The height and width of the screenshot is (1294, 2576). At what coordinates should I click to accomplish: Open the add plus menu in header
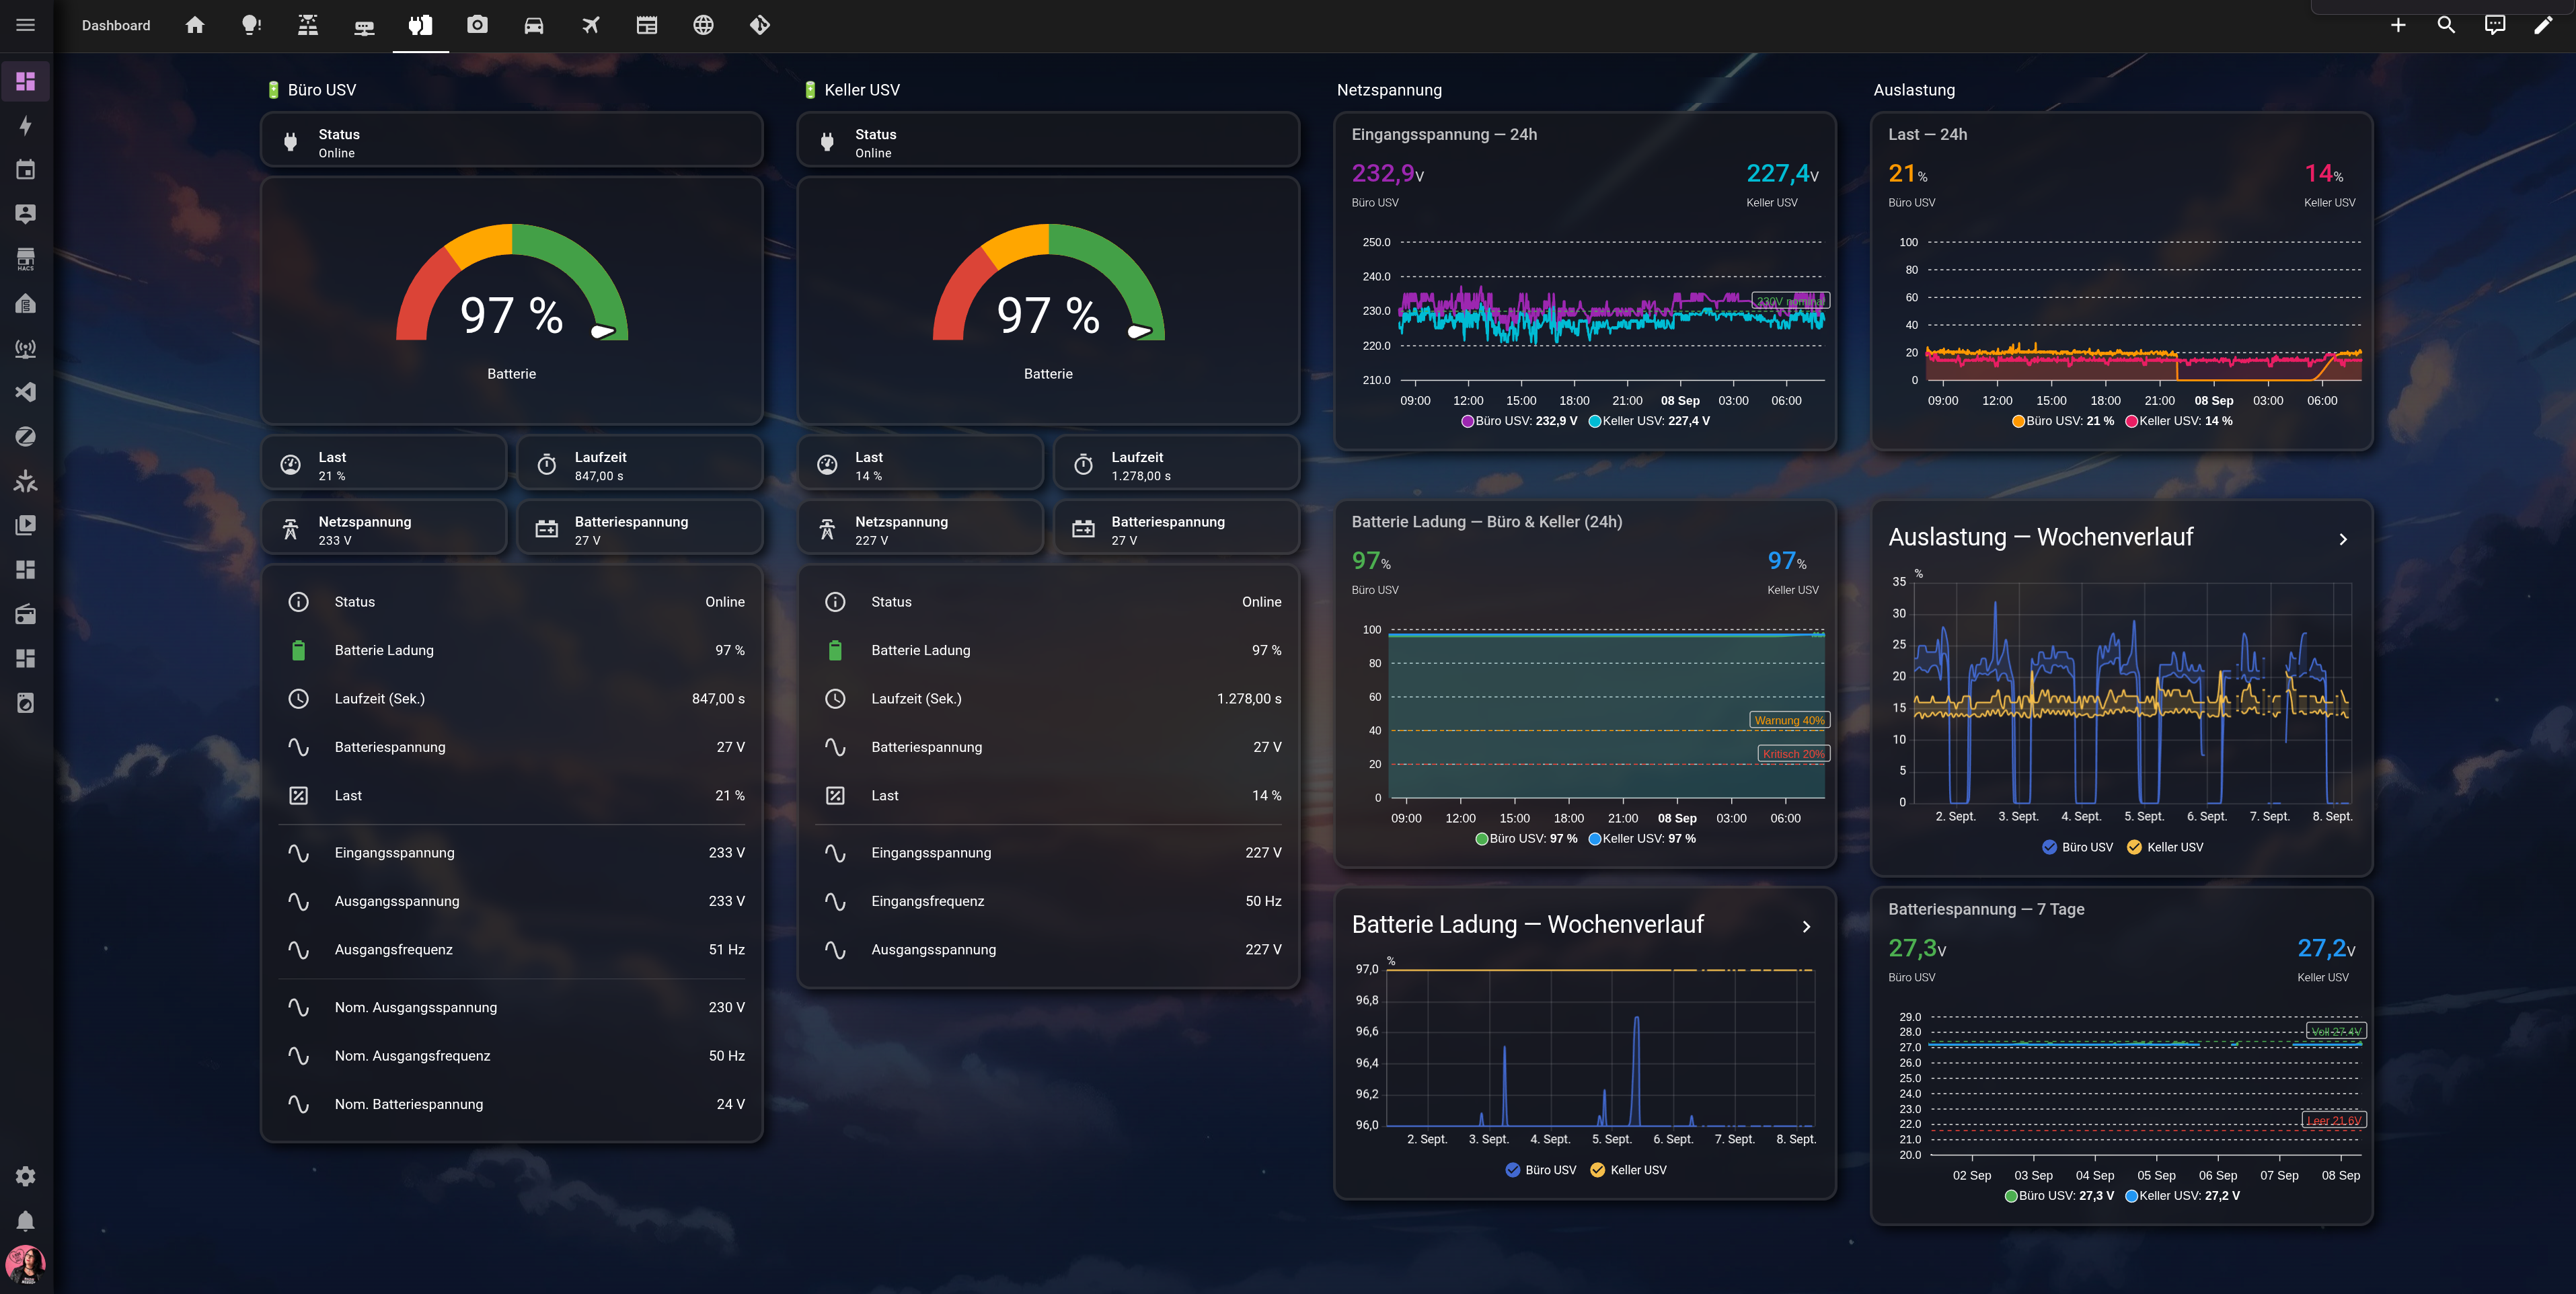point(2398,25)
